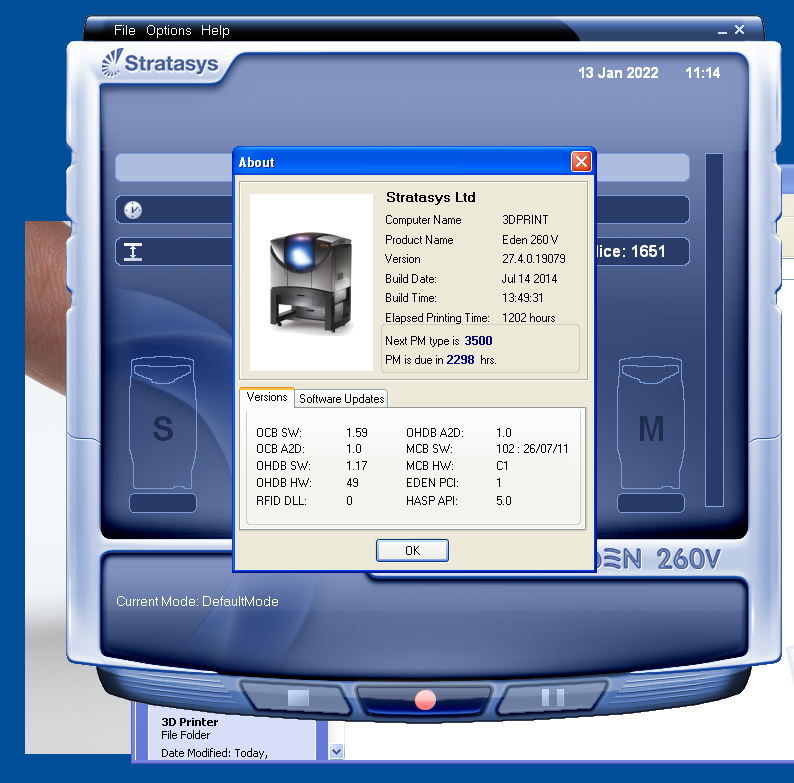The height and width of the screenshot is (783, 794).
Task: Click Build Time value 13:49:31
Action: coord(522,298)
